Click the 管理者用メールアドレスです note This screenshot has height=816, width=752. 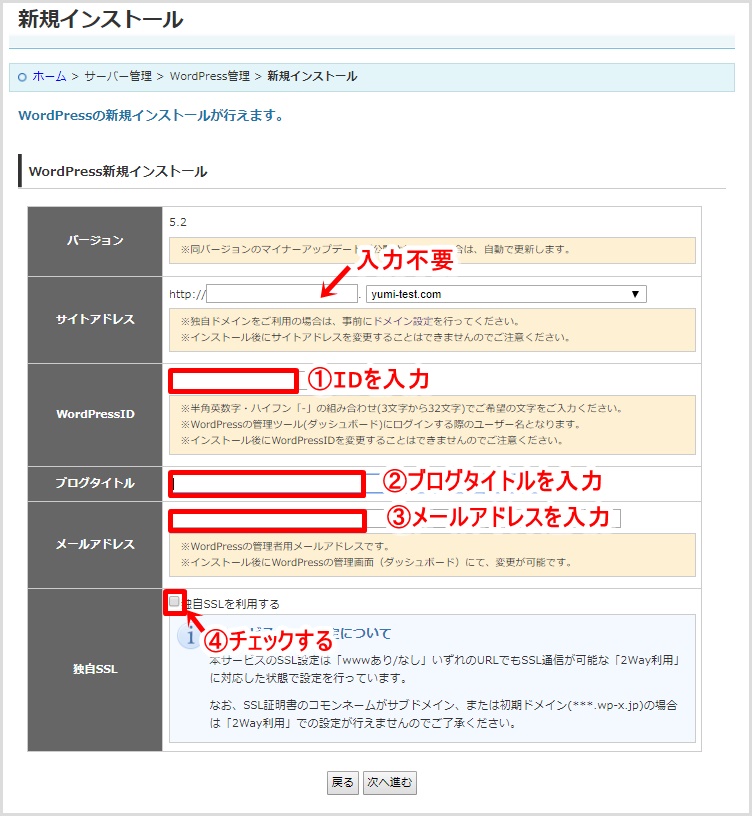(x=285, y=546)
